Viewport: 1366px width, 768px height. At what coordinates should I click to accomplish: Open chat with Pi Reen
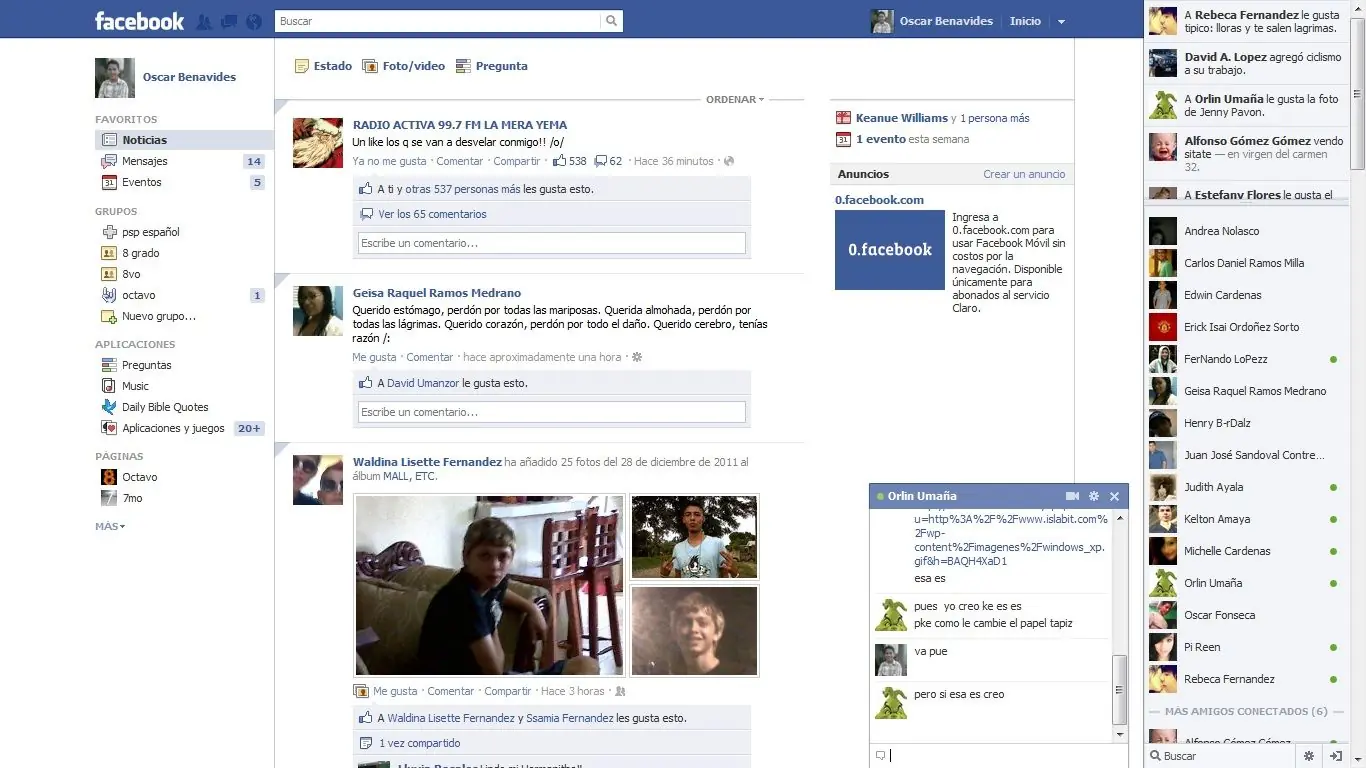click(x=1244, y=647)
